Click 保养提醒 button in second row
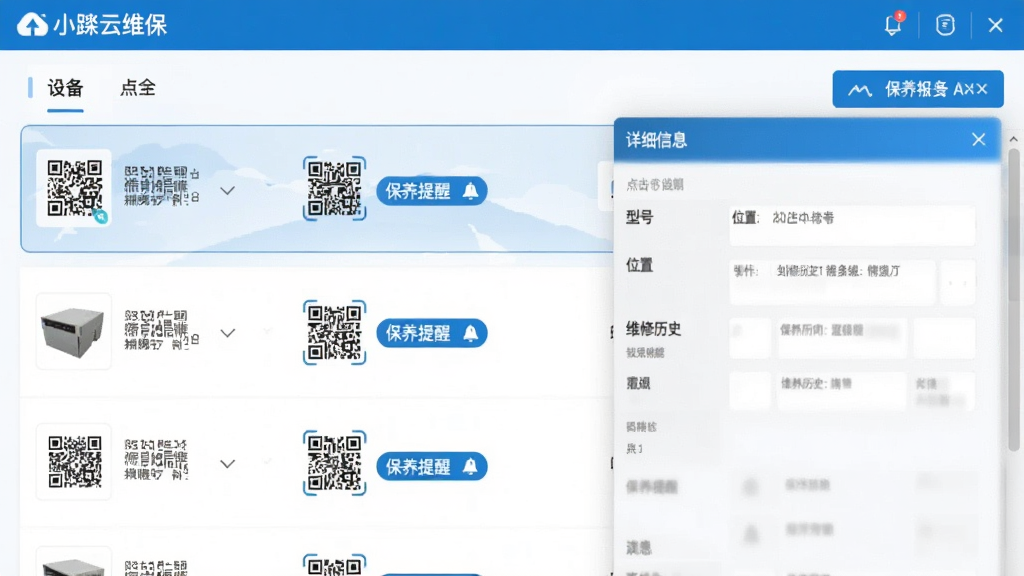 (432, 333)
